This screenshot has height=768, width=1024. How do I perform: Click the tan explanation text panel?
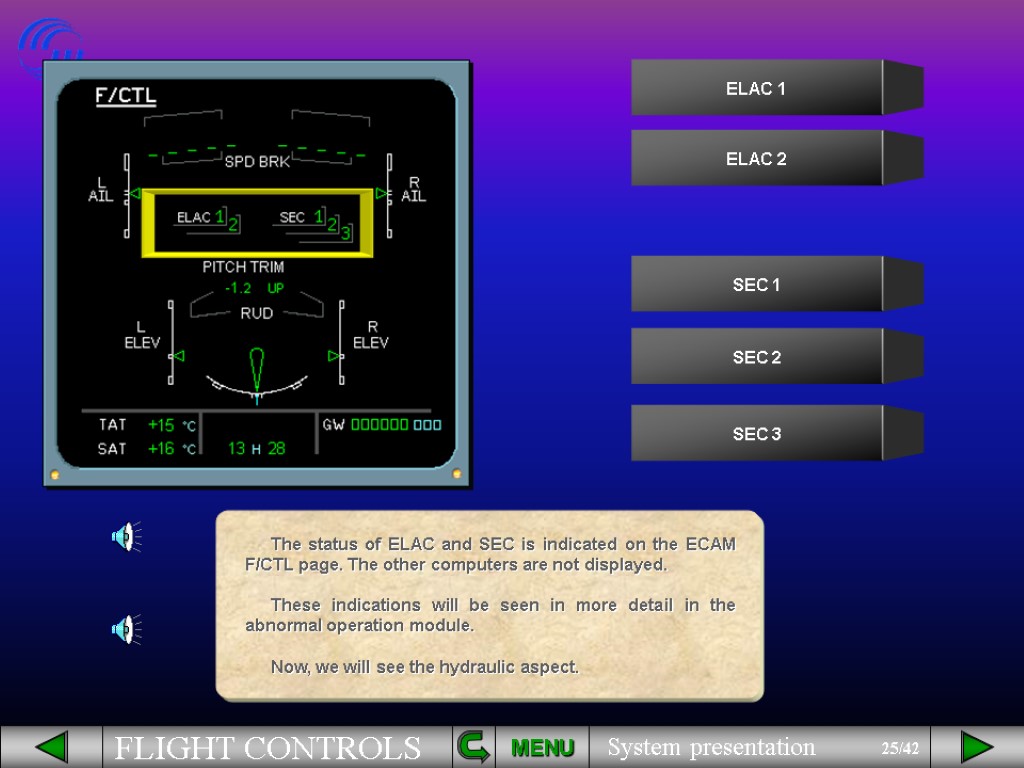pyautogui.click(x=488, y=605)
